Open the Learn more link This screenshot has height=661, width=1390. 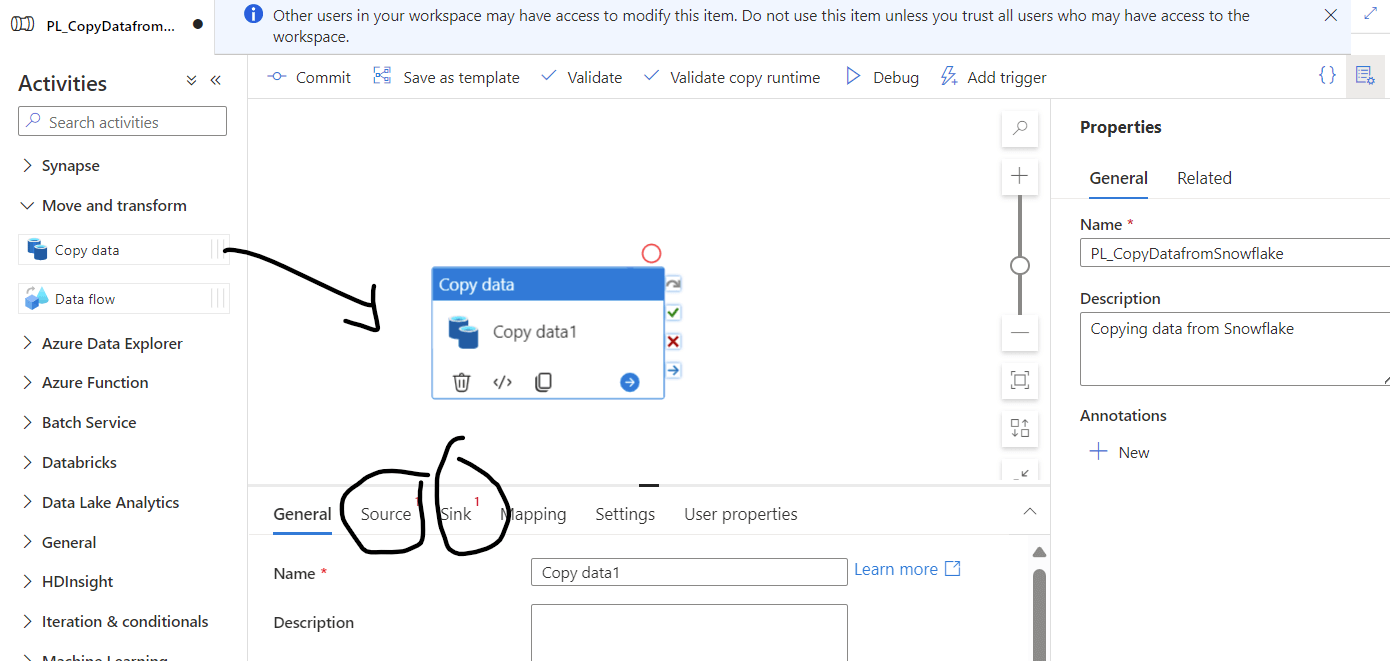pos(907,569)
